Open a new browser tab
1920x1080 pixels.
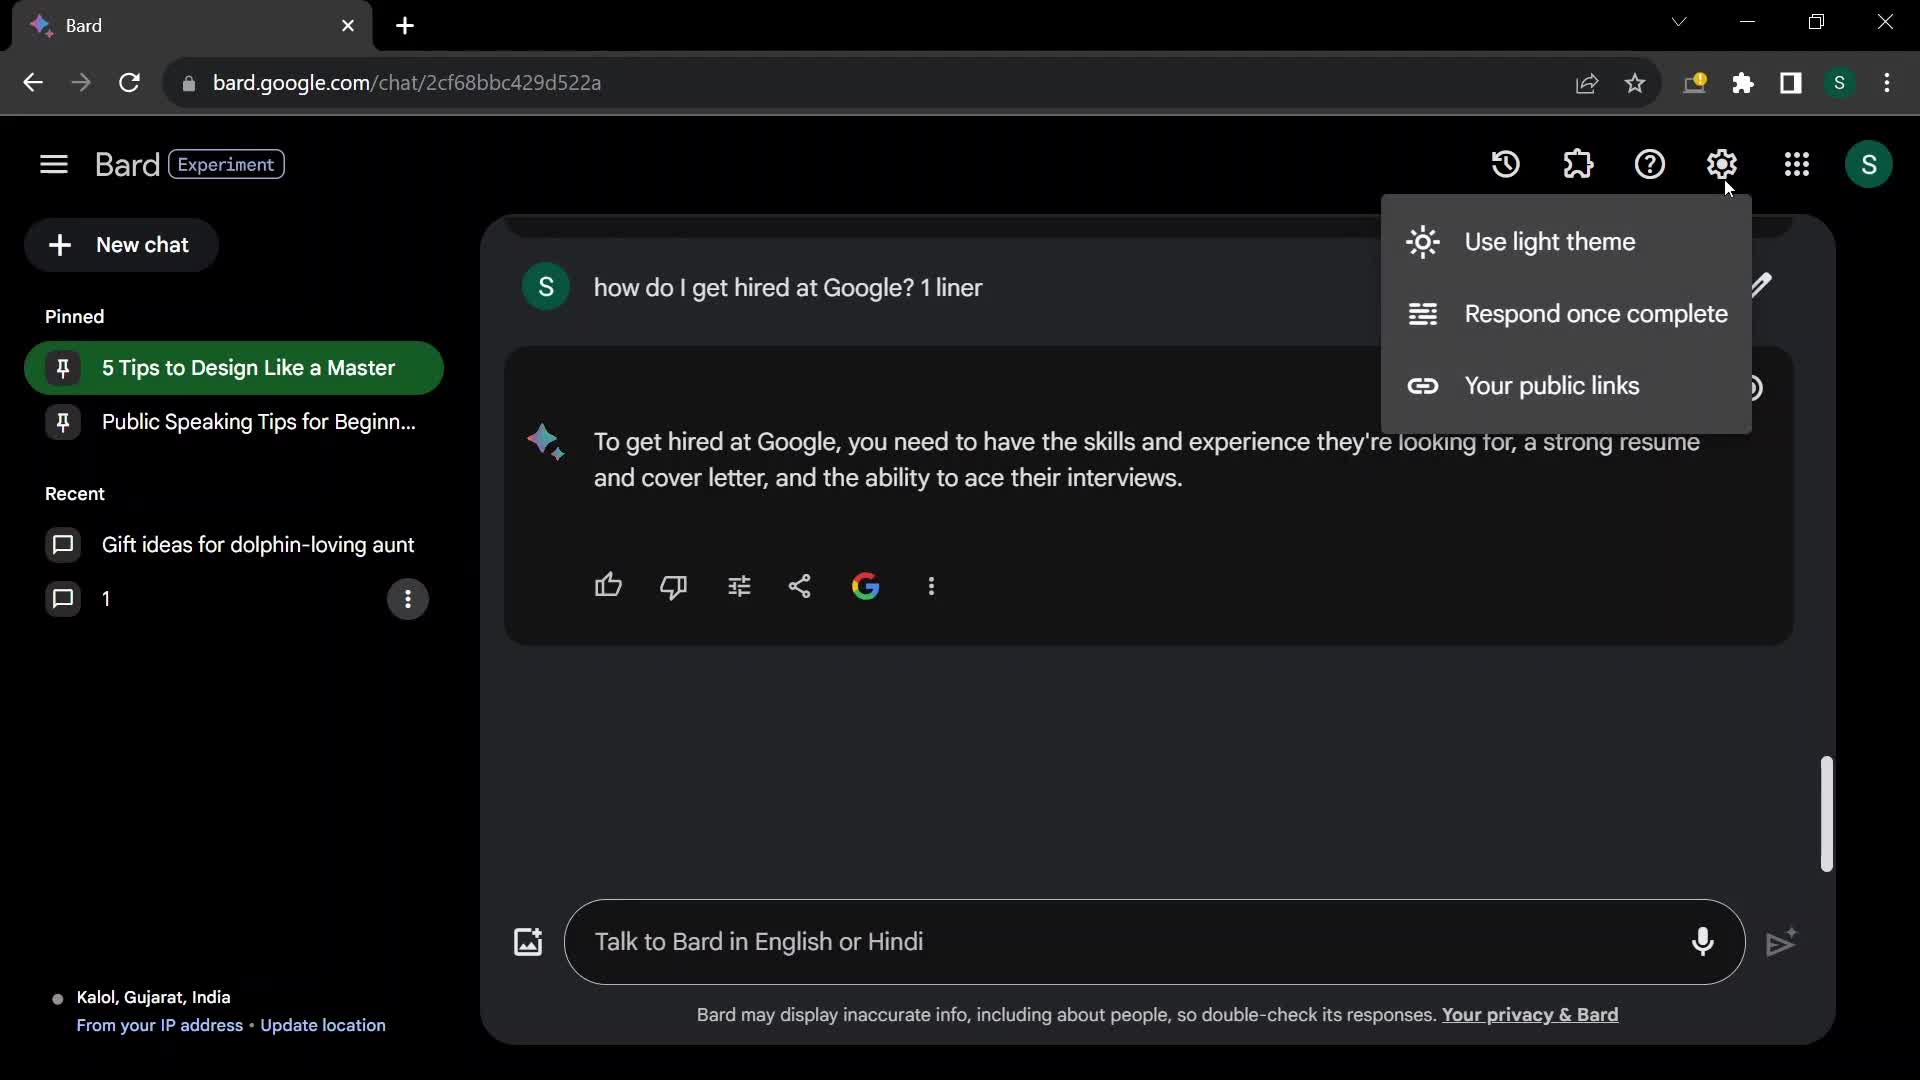pyautogui.click(x=405, y=26)
